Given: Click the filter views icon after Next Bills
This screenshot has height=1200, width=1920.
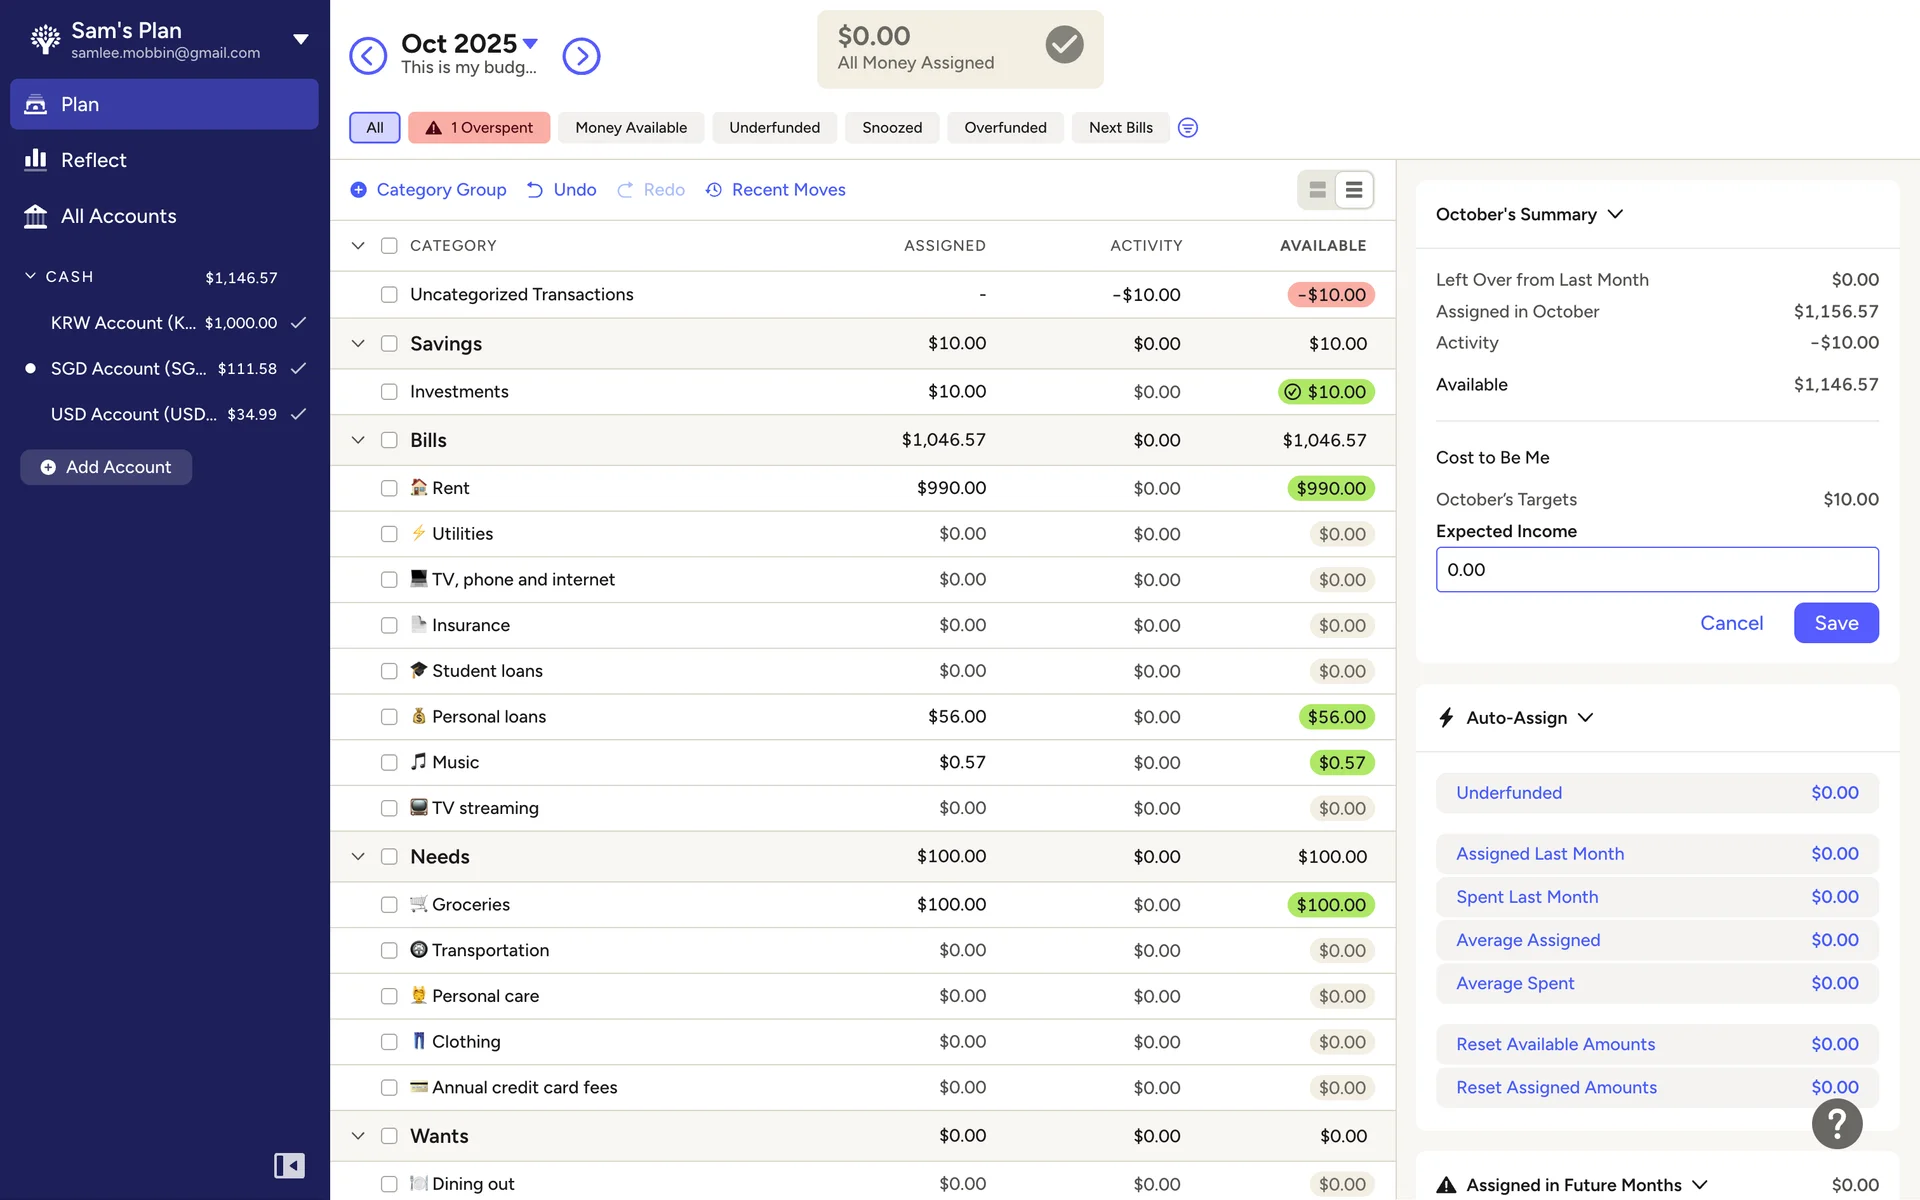Looking at the screenshot, I should point(1187,128).
